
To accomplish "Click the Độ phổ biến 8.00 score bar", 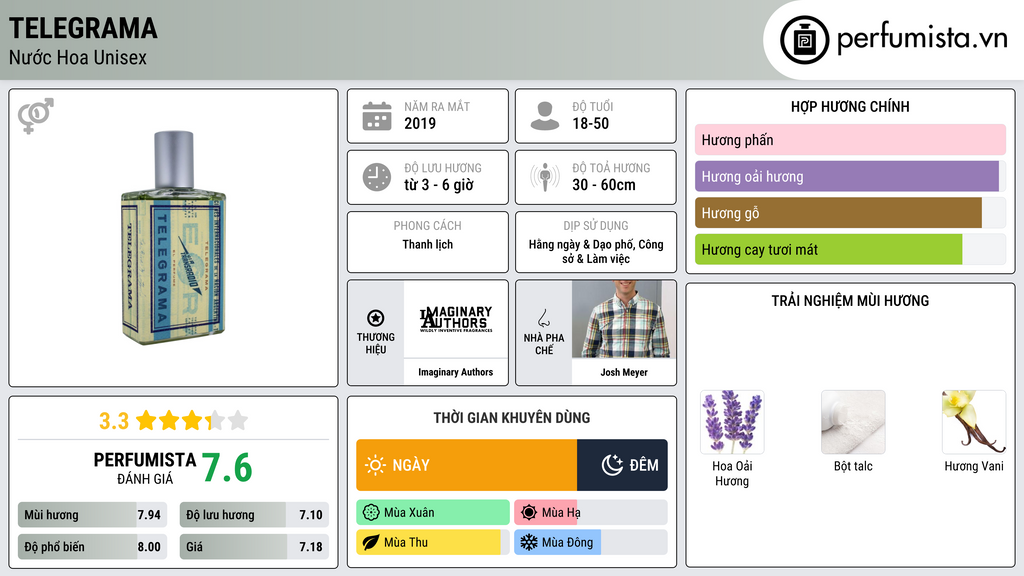I will point(93,547).
